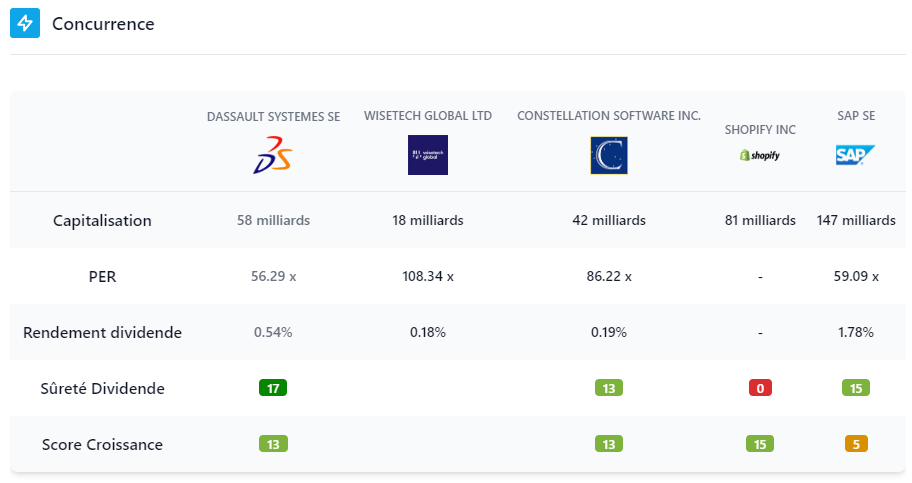Click Shopify's red dividend safety badge 0

click(760, 388)
